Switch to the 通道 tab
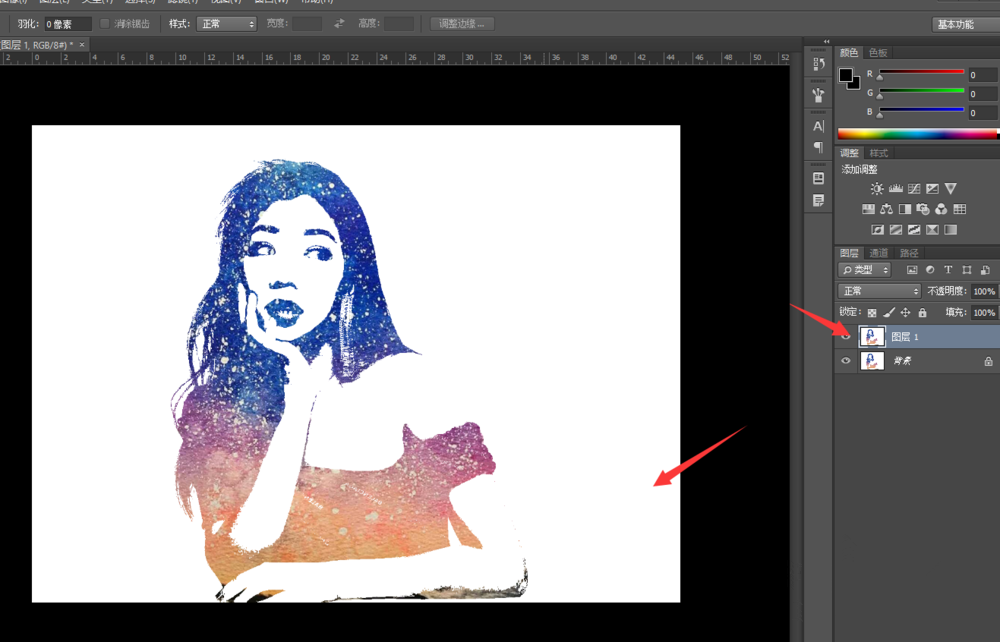The image size is (1000, 642). point(877,253)
